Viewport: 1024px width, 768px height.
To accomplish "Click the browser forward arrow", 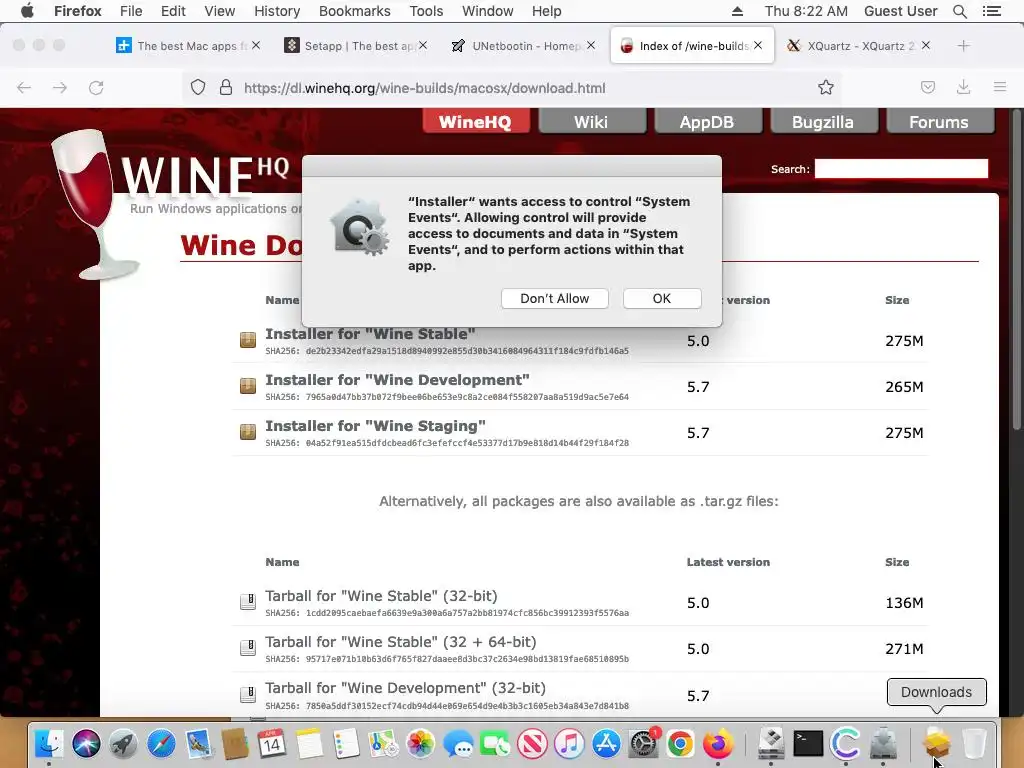I will coord(60,88).
